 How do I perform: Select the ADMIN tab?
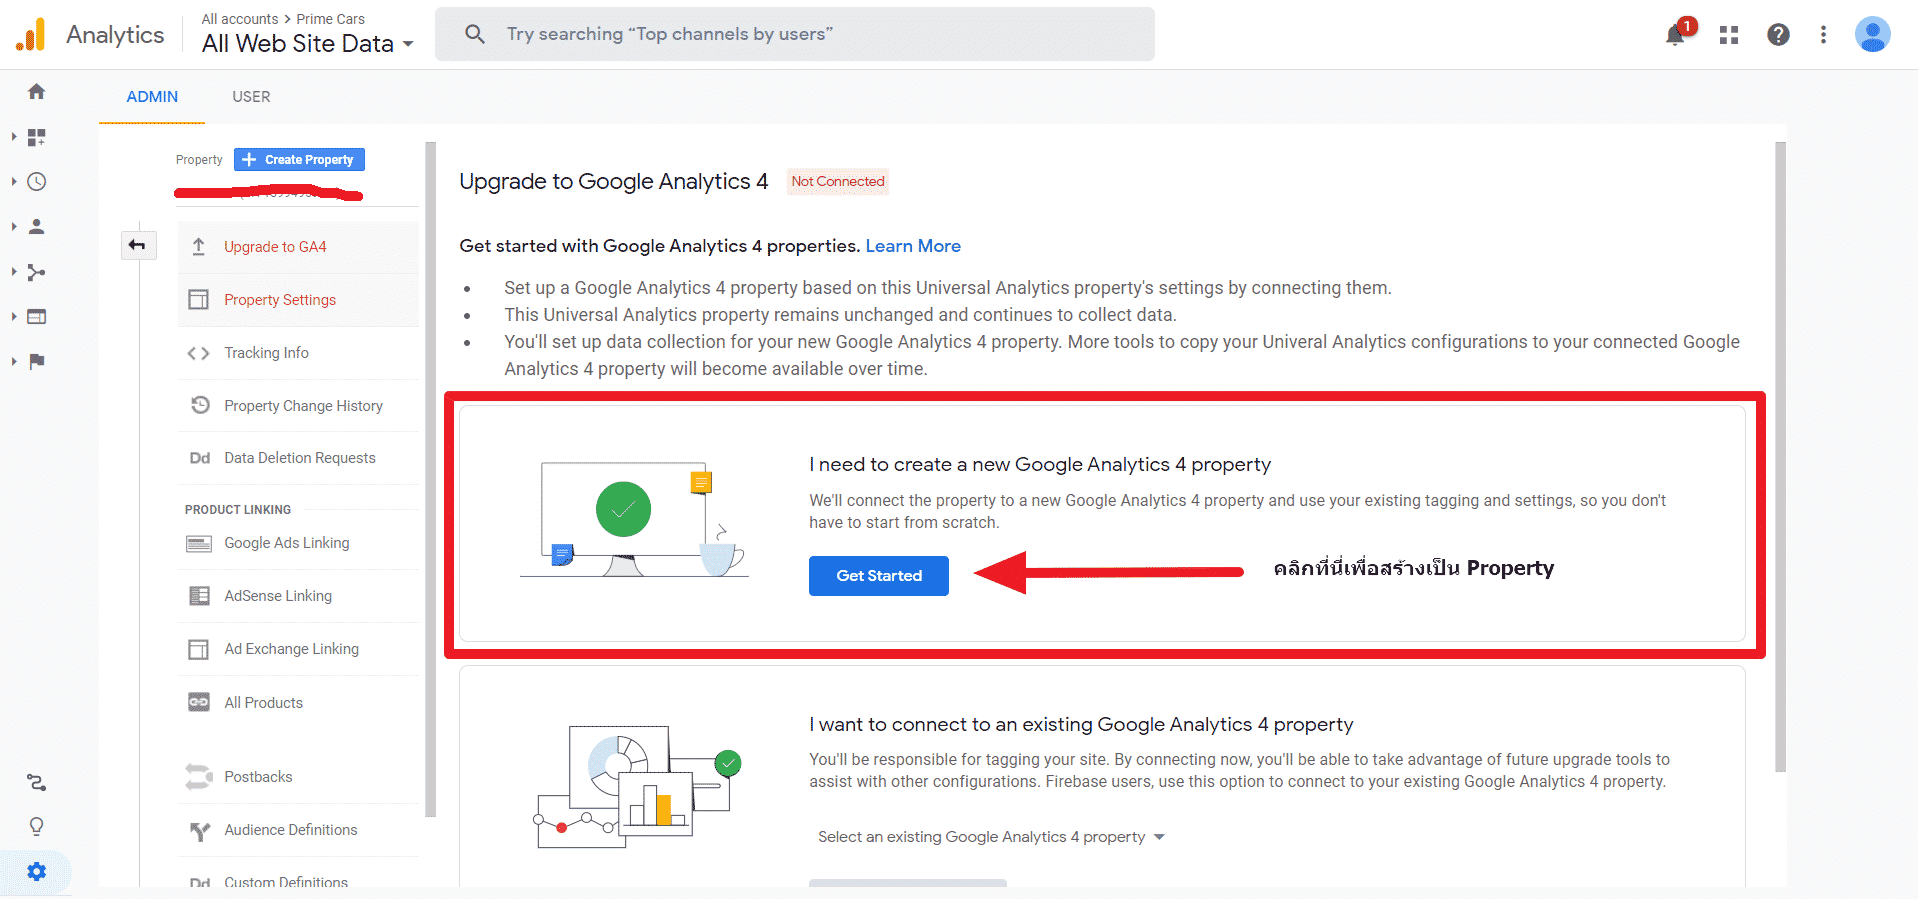(152, 97)
